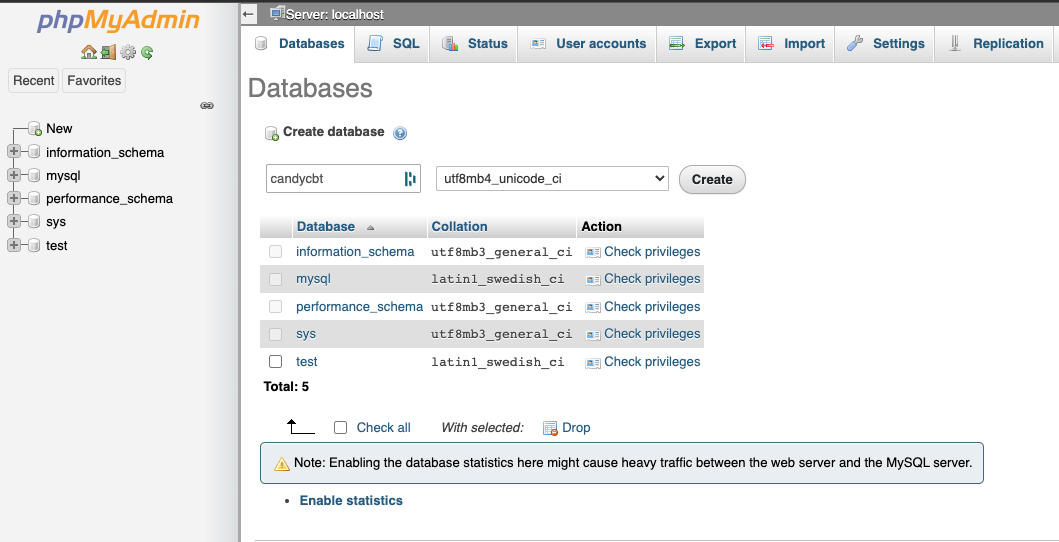Collapse navigation panel with left arrow
This screenshot has width=1059, height=542.
249,13
